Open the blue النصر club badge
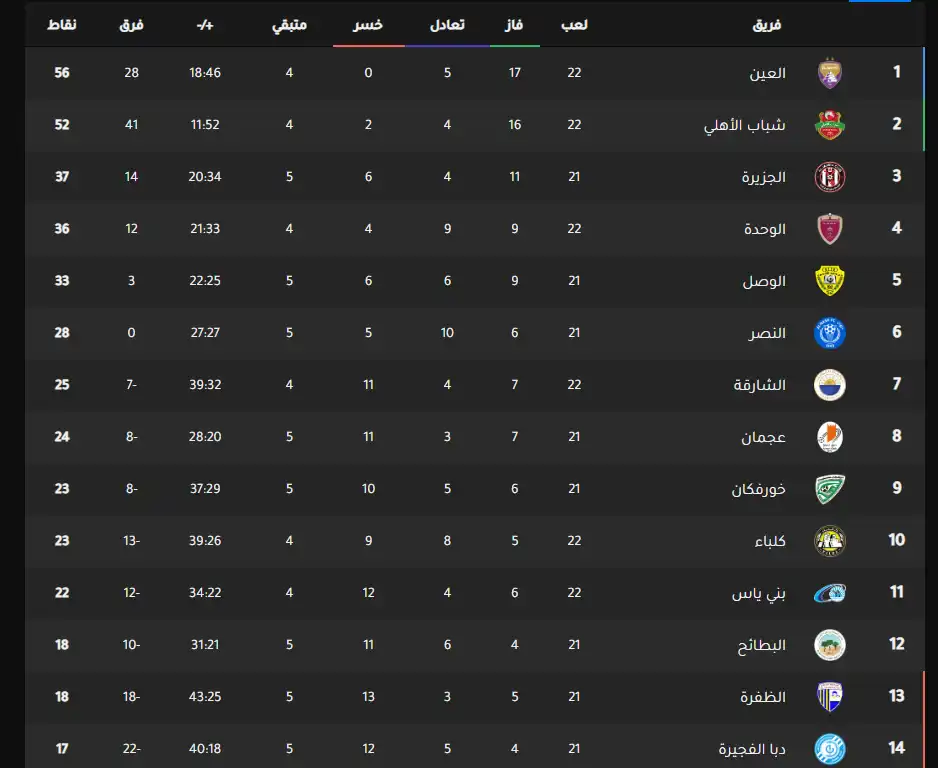Viewport: 938px width, 768px height. pyautogui.click(x=830, y=333)
